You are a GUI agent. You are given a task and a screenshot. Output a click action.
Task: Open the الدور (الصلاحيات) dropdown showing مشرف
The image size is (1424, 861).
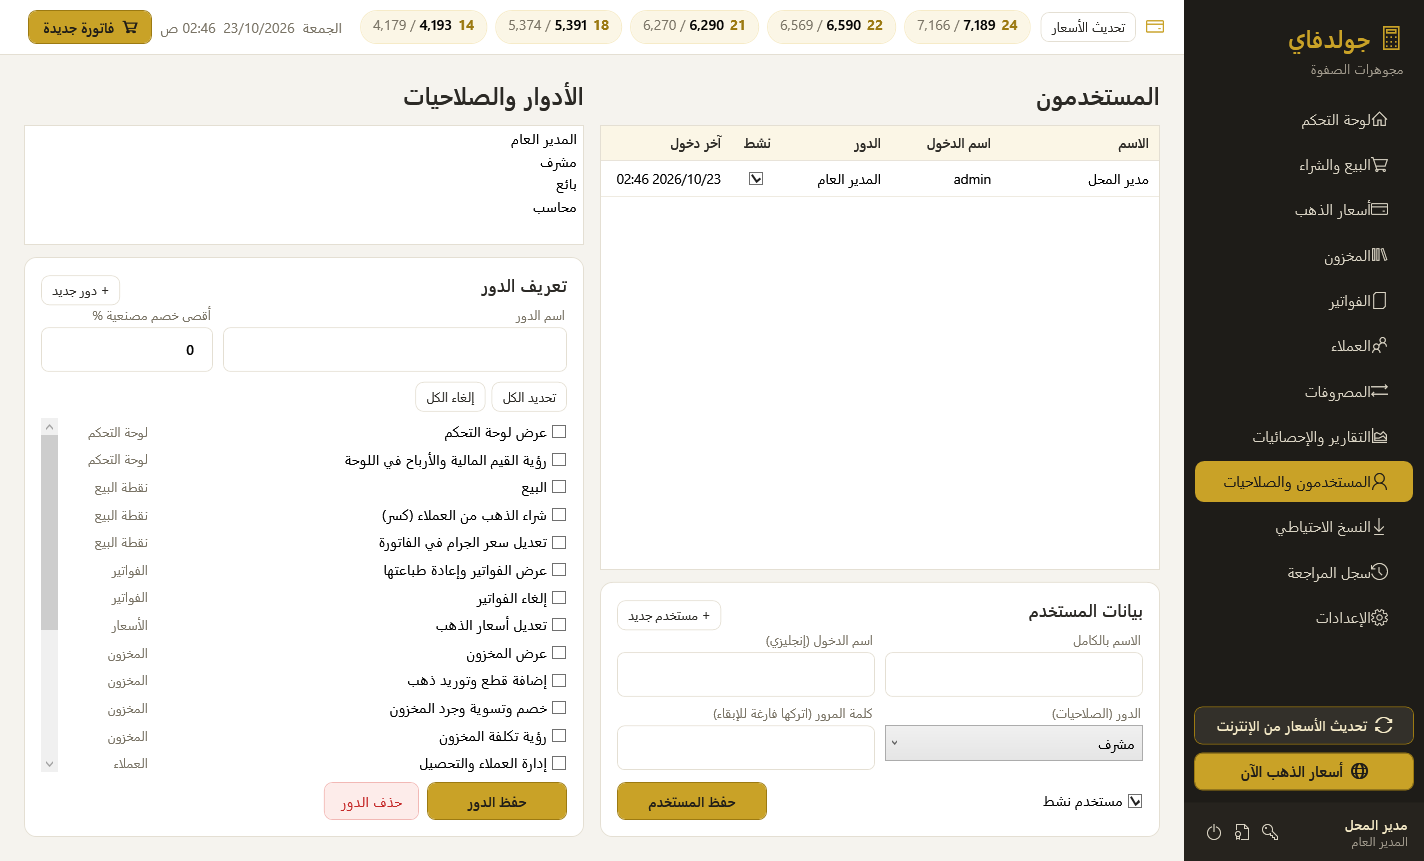click(1014, 743)
